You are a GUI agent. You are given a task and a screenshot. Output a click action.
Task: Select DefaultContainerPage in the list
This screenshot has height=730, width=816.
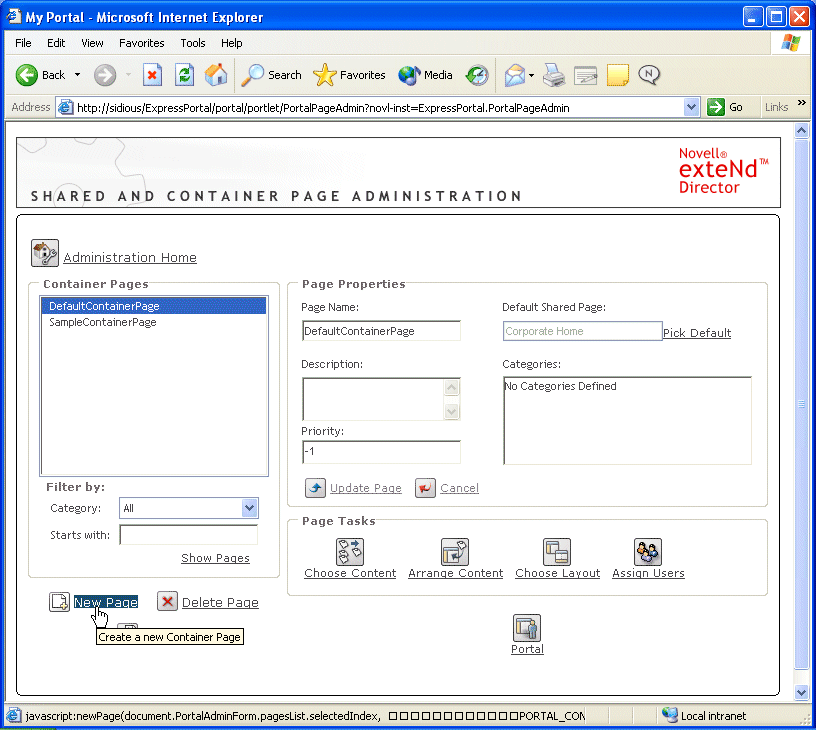154,306
